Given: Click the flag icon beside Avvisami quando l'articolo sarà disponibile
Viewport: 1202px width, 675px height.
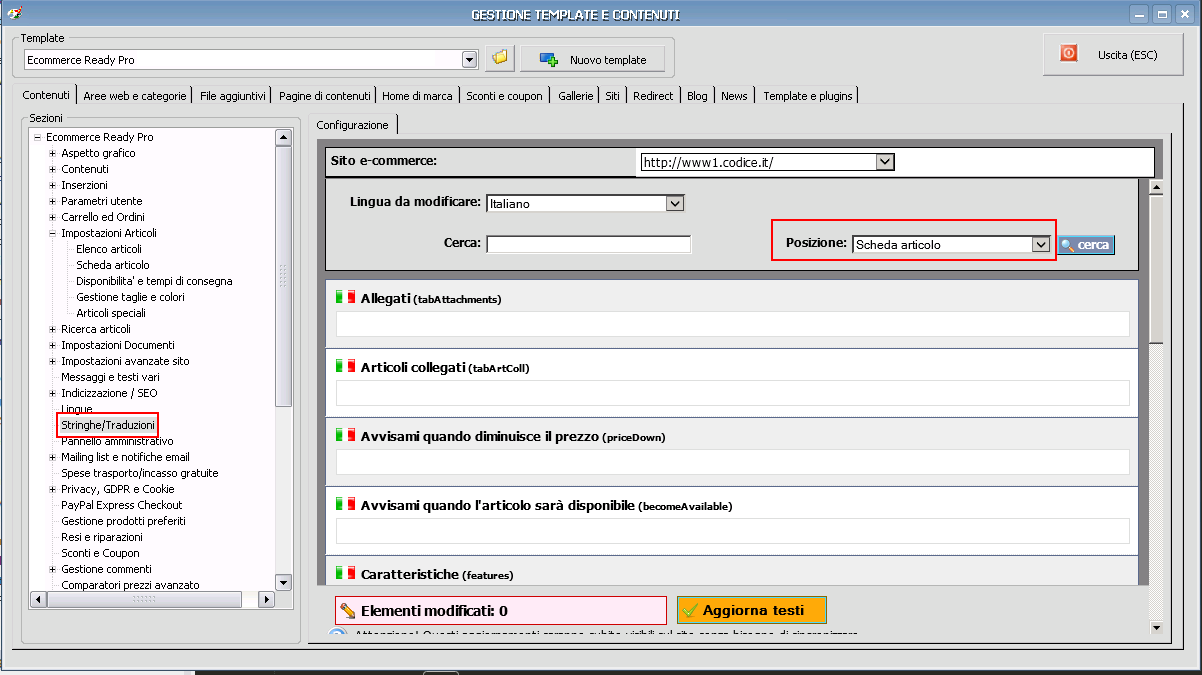Looking at the screenshot, I should [345, 504].
